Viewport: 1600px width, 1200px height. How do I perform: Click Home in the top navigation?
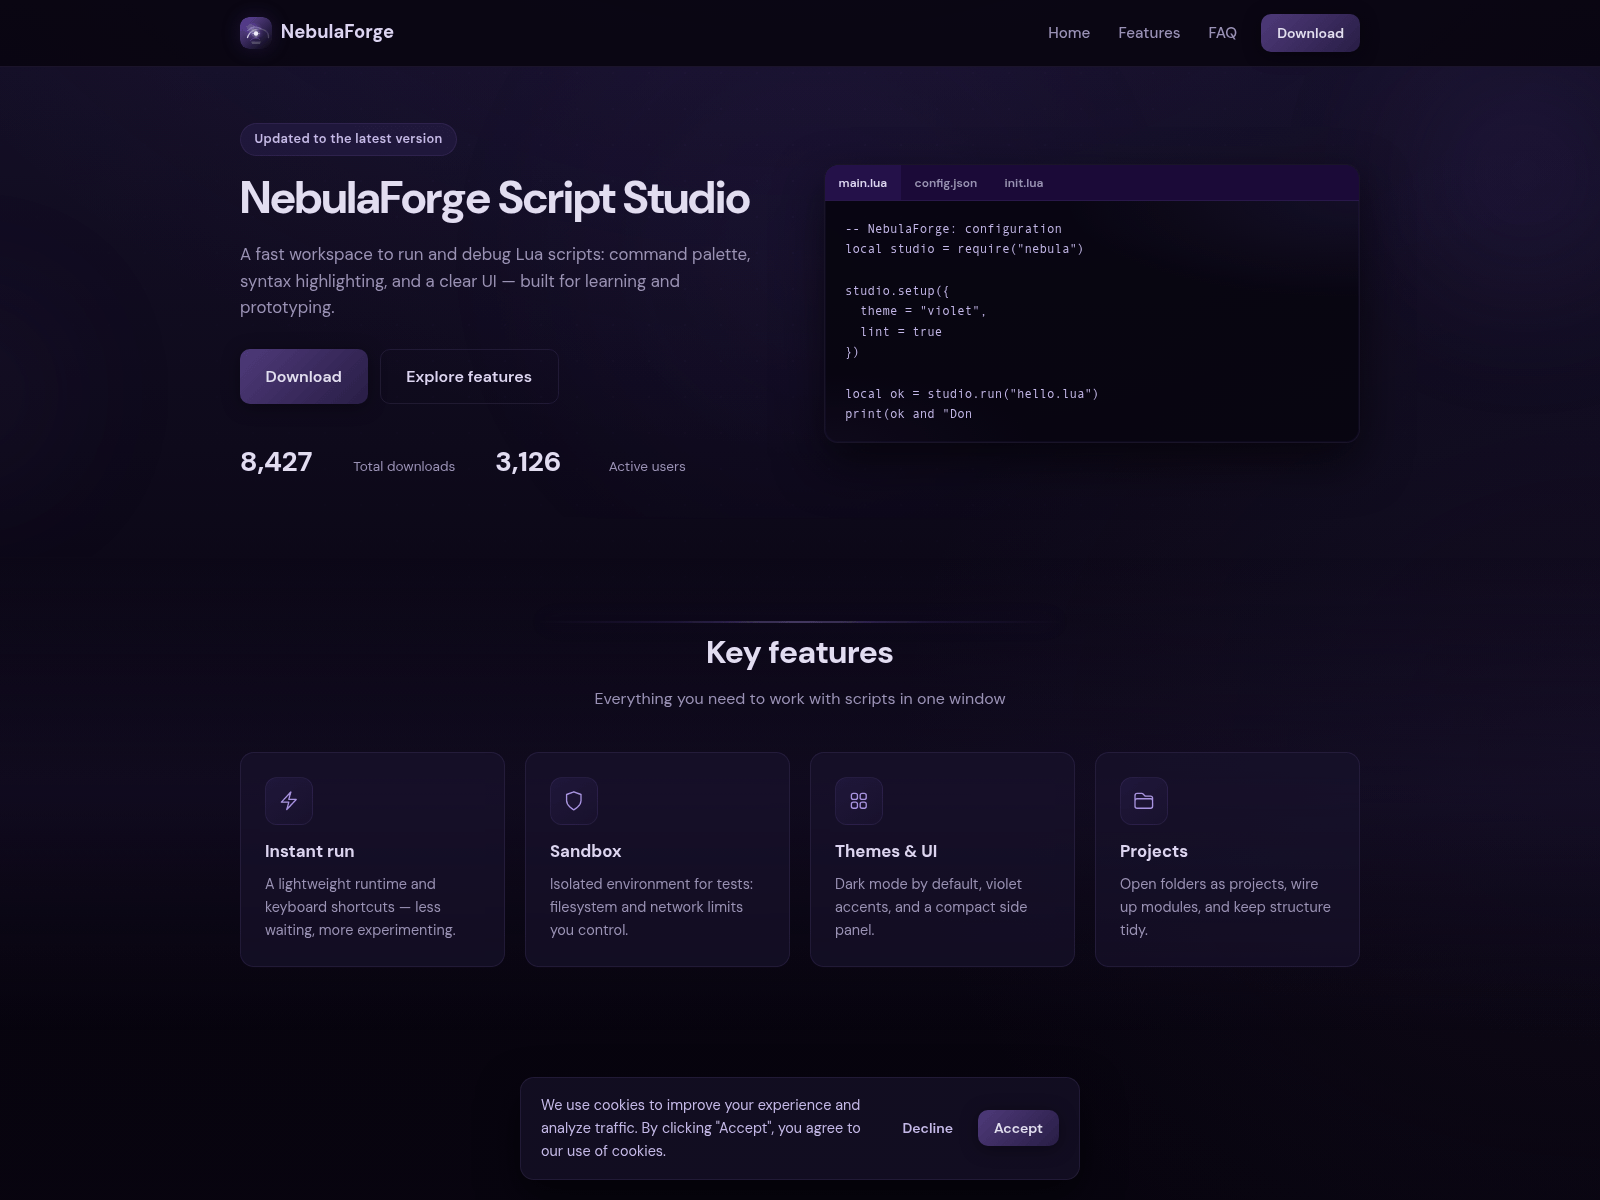(x=1069, y=32)
